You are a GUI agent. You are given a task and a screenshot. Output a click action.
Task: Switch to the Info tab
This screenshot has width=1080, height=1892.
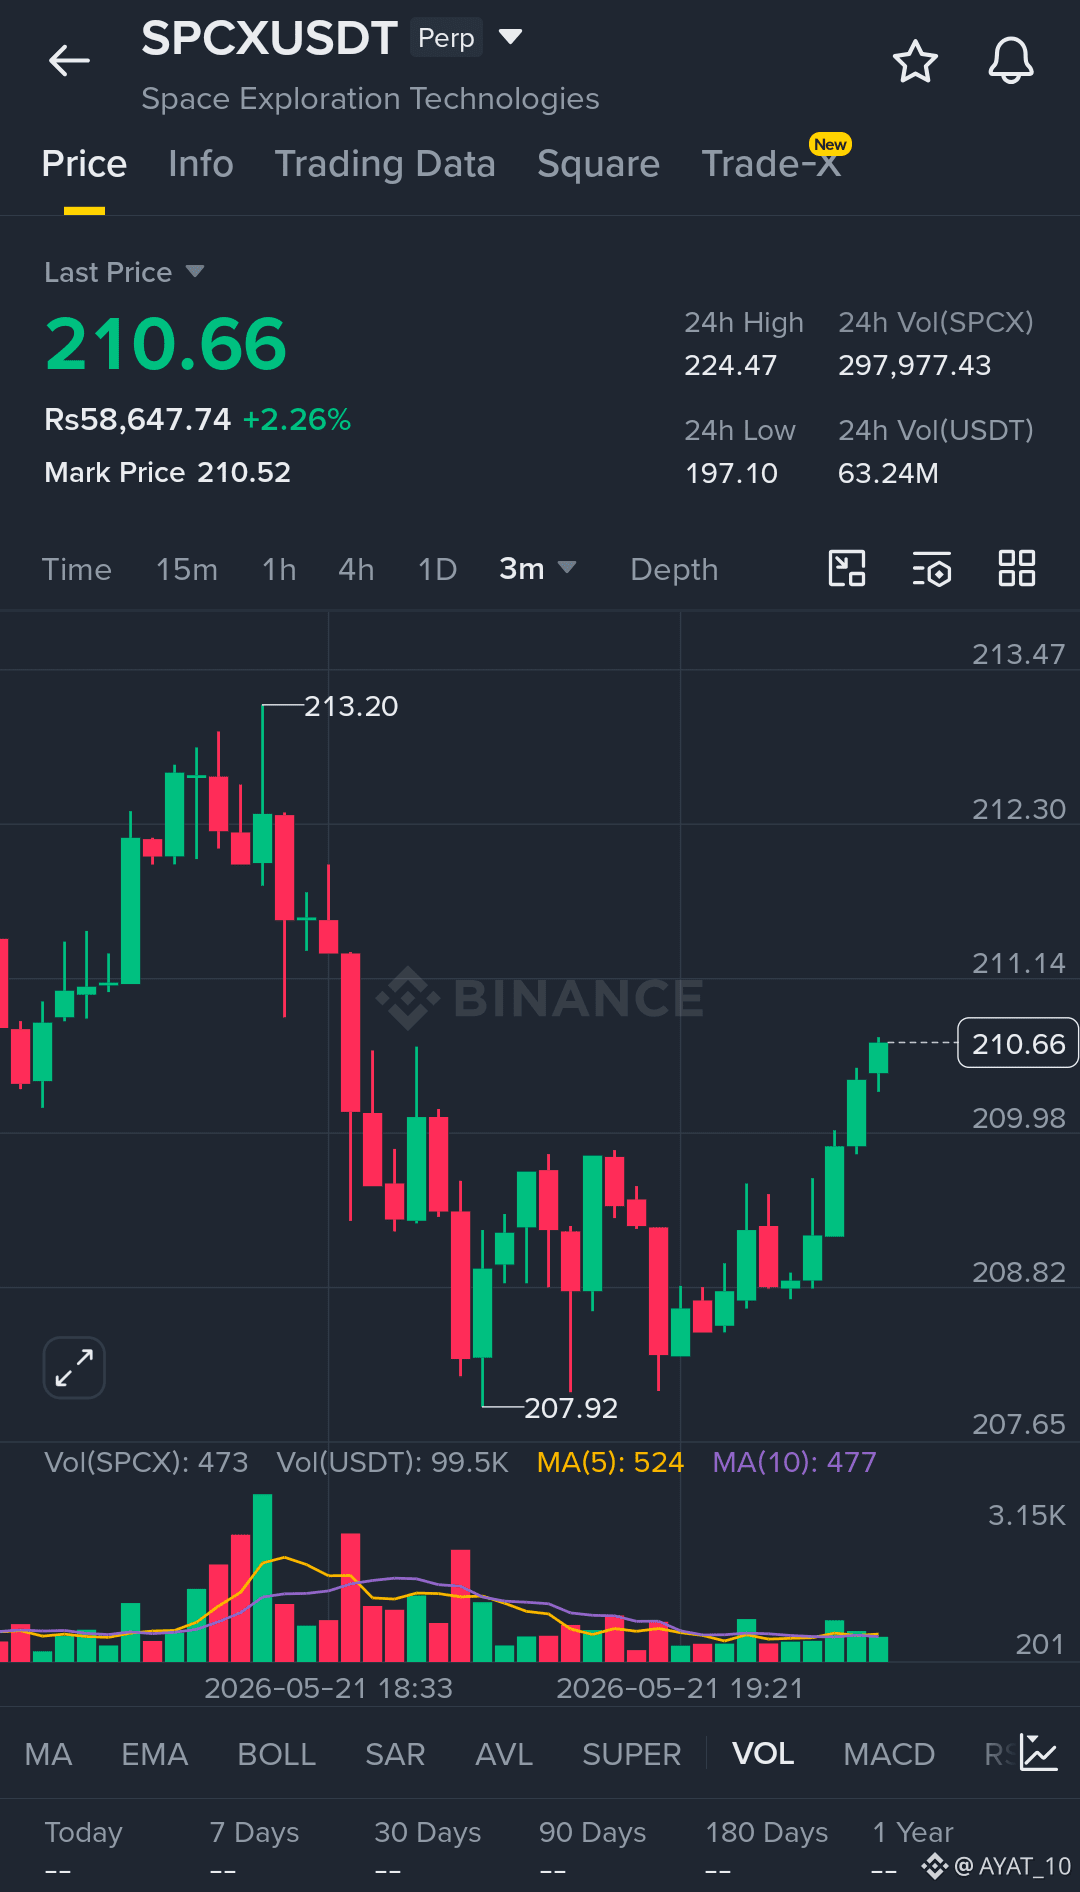[x=201, y=164]
